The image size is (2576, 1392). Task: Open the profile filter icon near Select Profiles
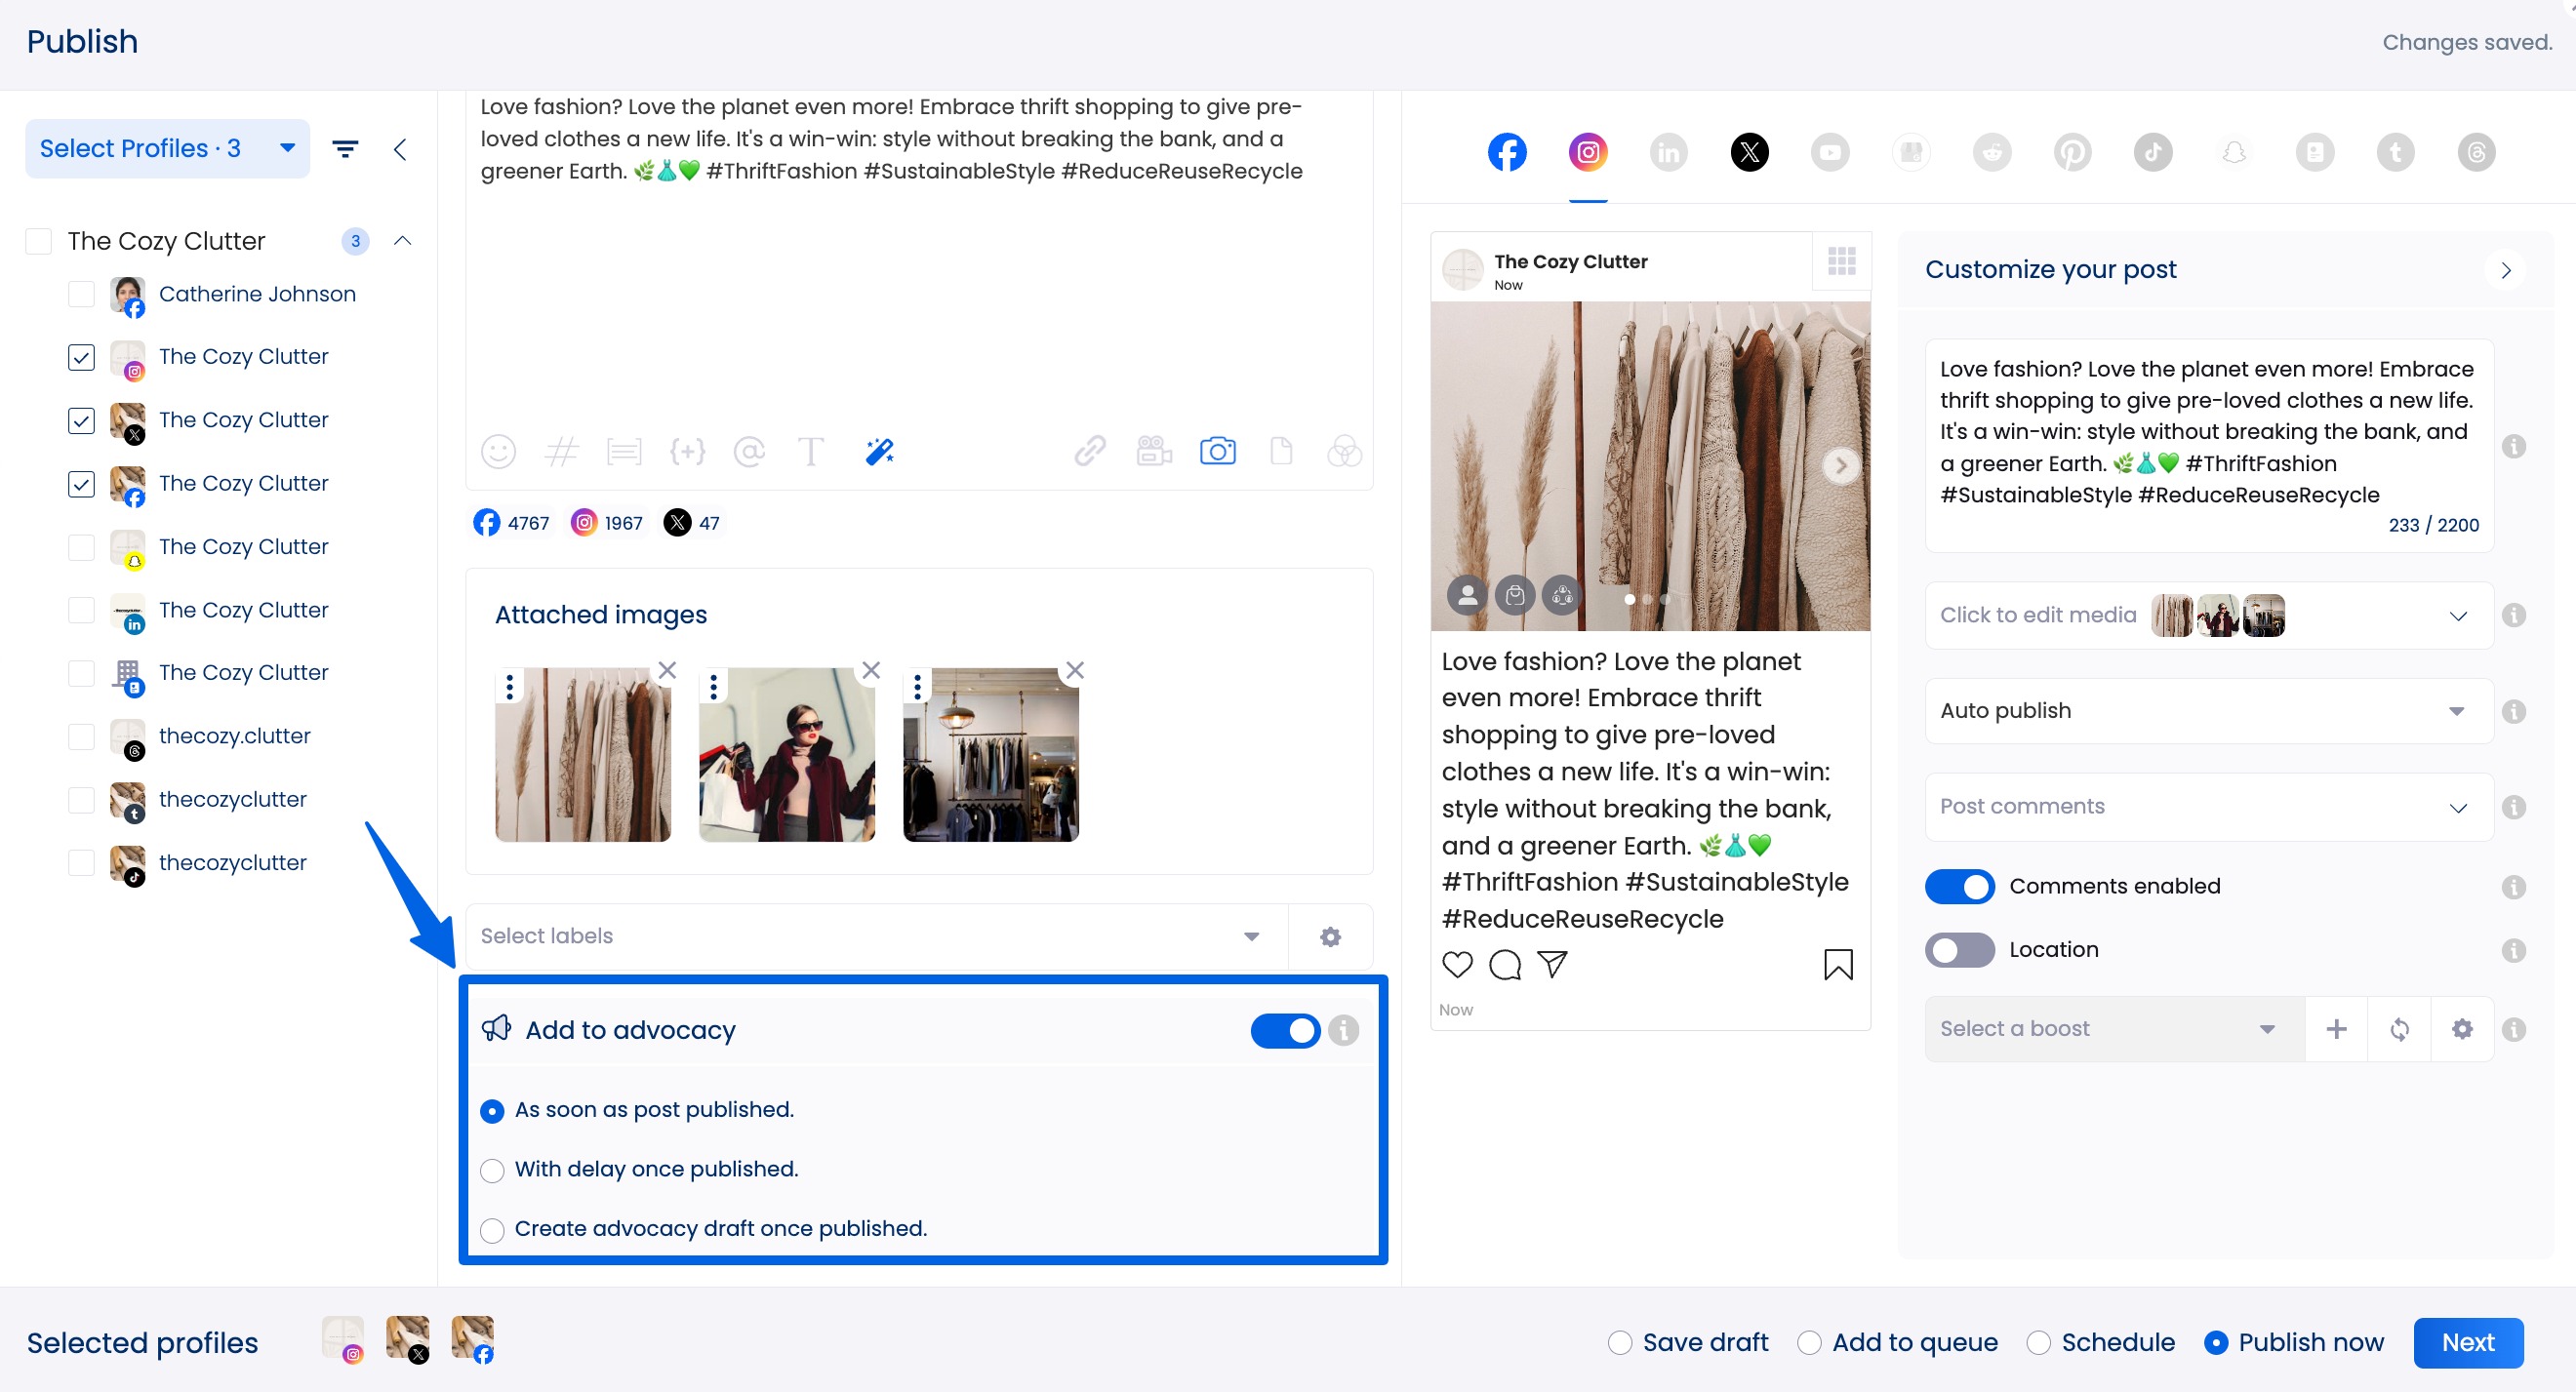(344, 148)
